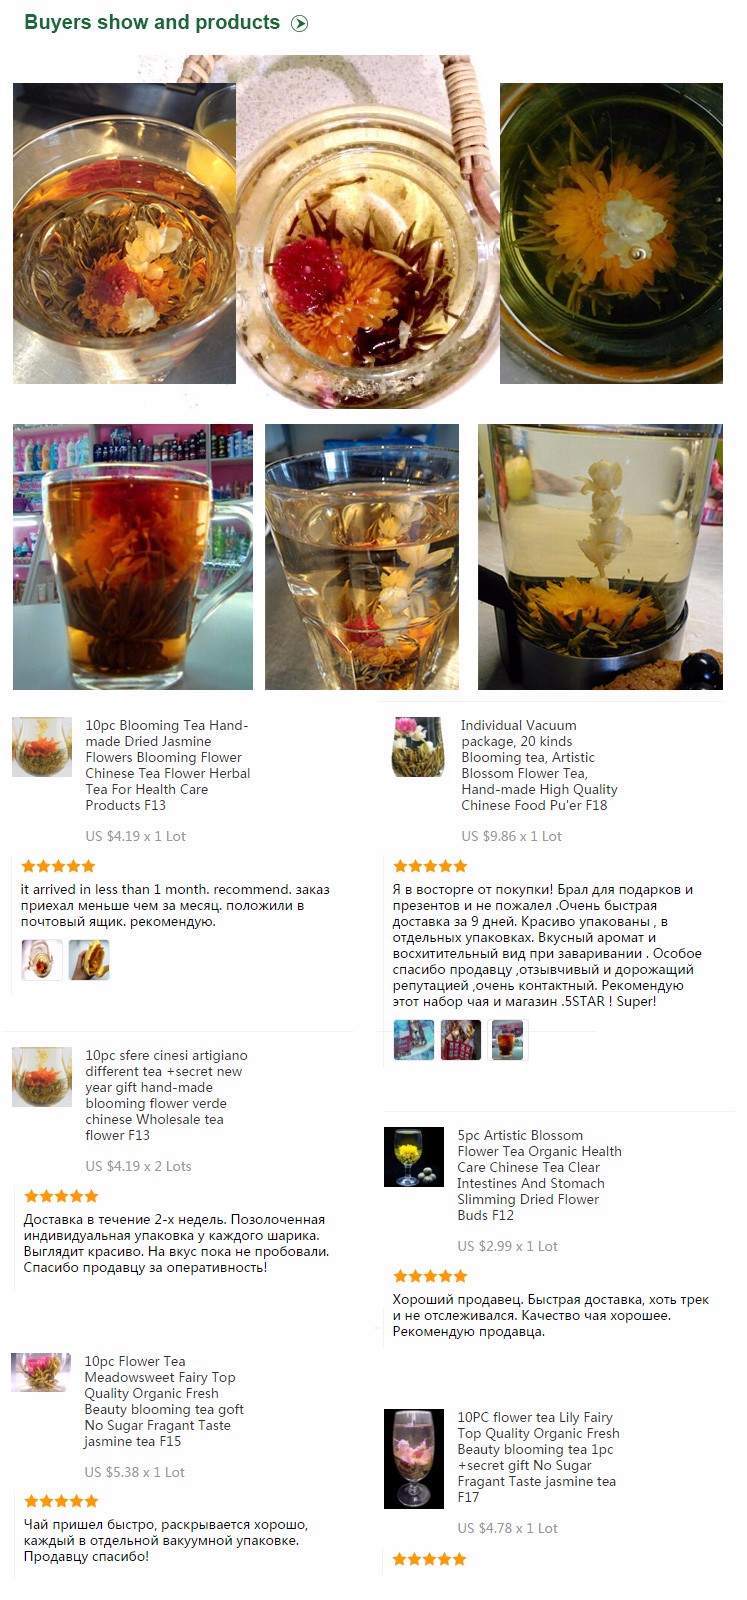Enlarge top-right buyer photo of yellow flower tea
This screenshot has width=747, height=1600.
click(x=611, y=233)
